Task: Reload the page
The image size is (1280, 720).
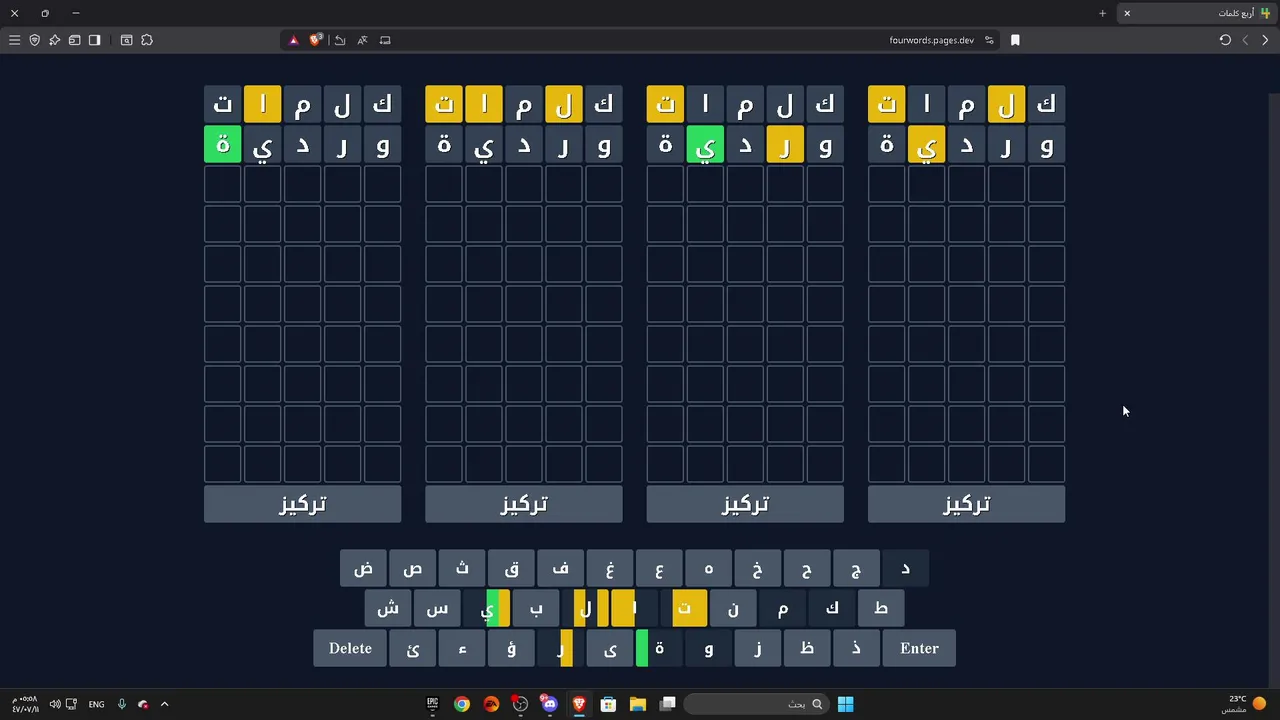Action: point(1225,40)
